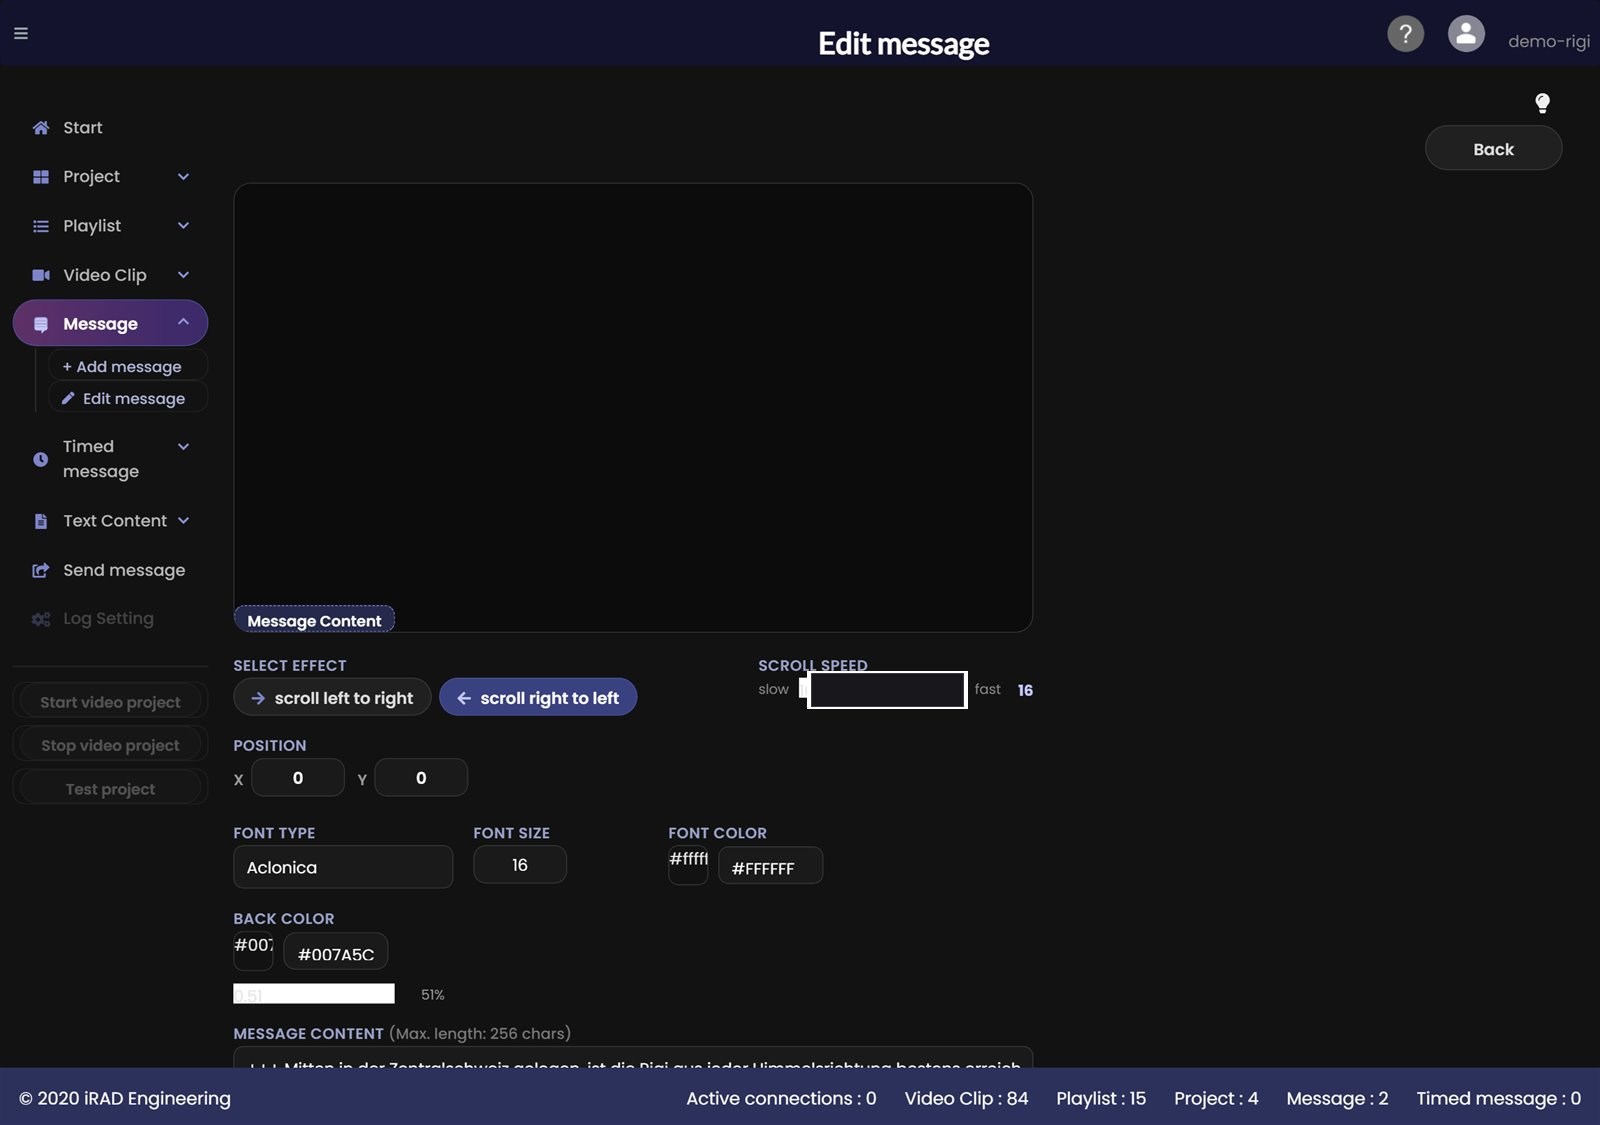Open the hamburger menu icon
The height and width of the screenshot is (1125, 1600).
coord(21,33)
